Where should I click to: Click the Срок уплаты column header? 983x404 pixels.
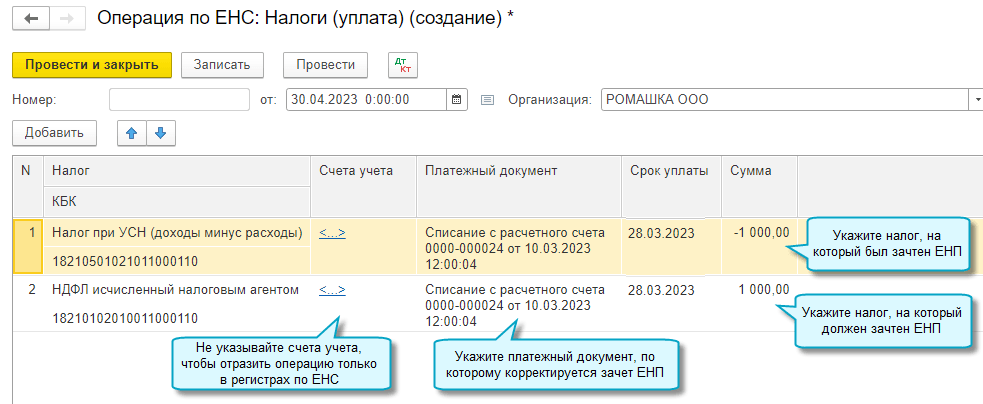(669, 171)
